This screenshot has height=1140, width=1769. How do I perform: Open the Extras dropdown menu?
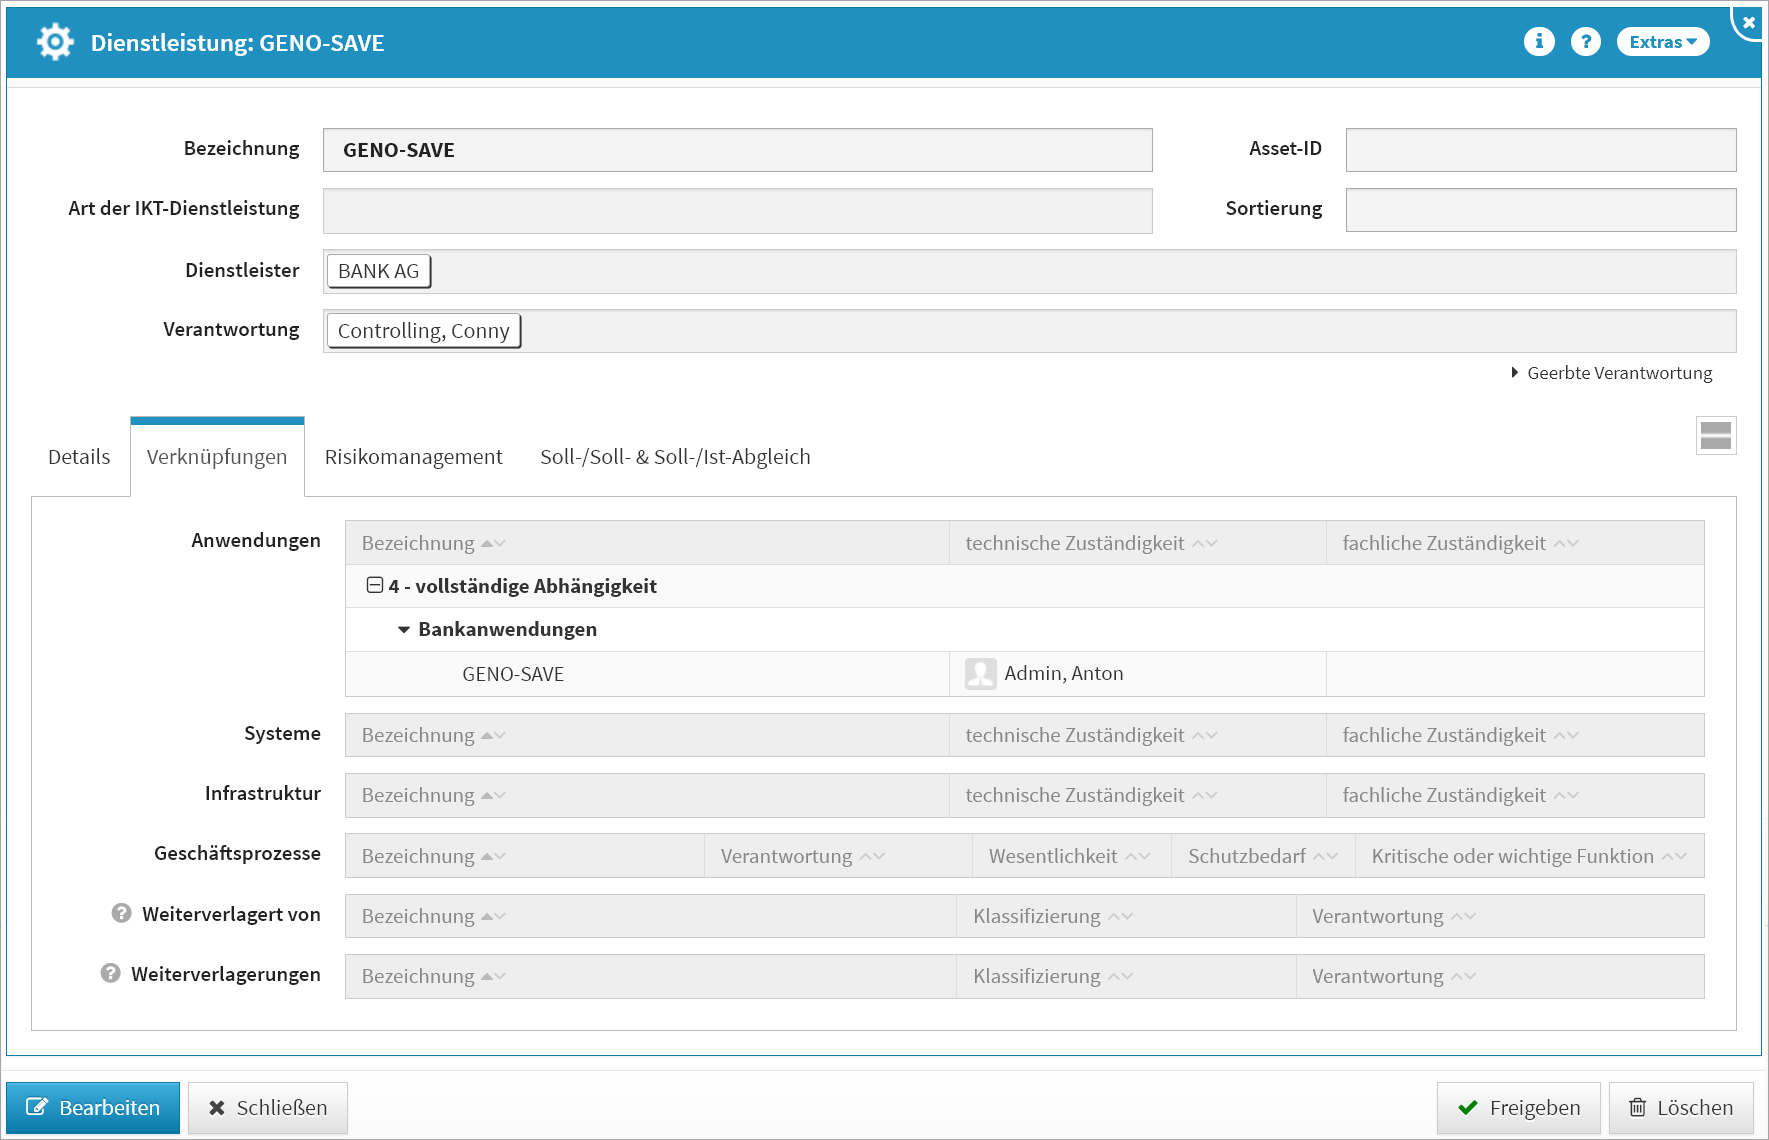point(1662,42)
